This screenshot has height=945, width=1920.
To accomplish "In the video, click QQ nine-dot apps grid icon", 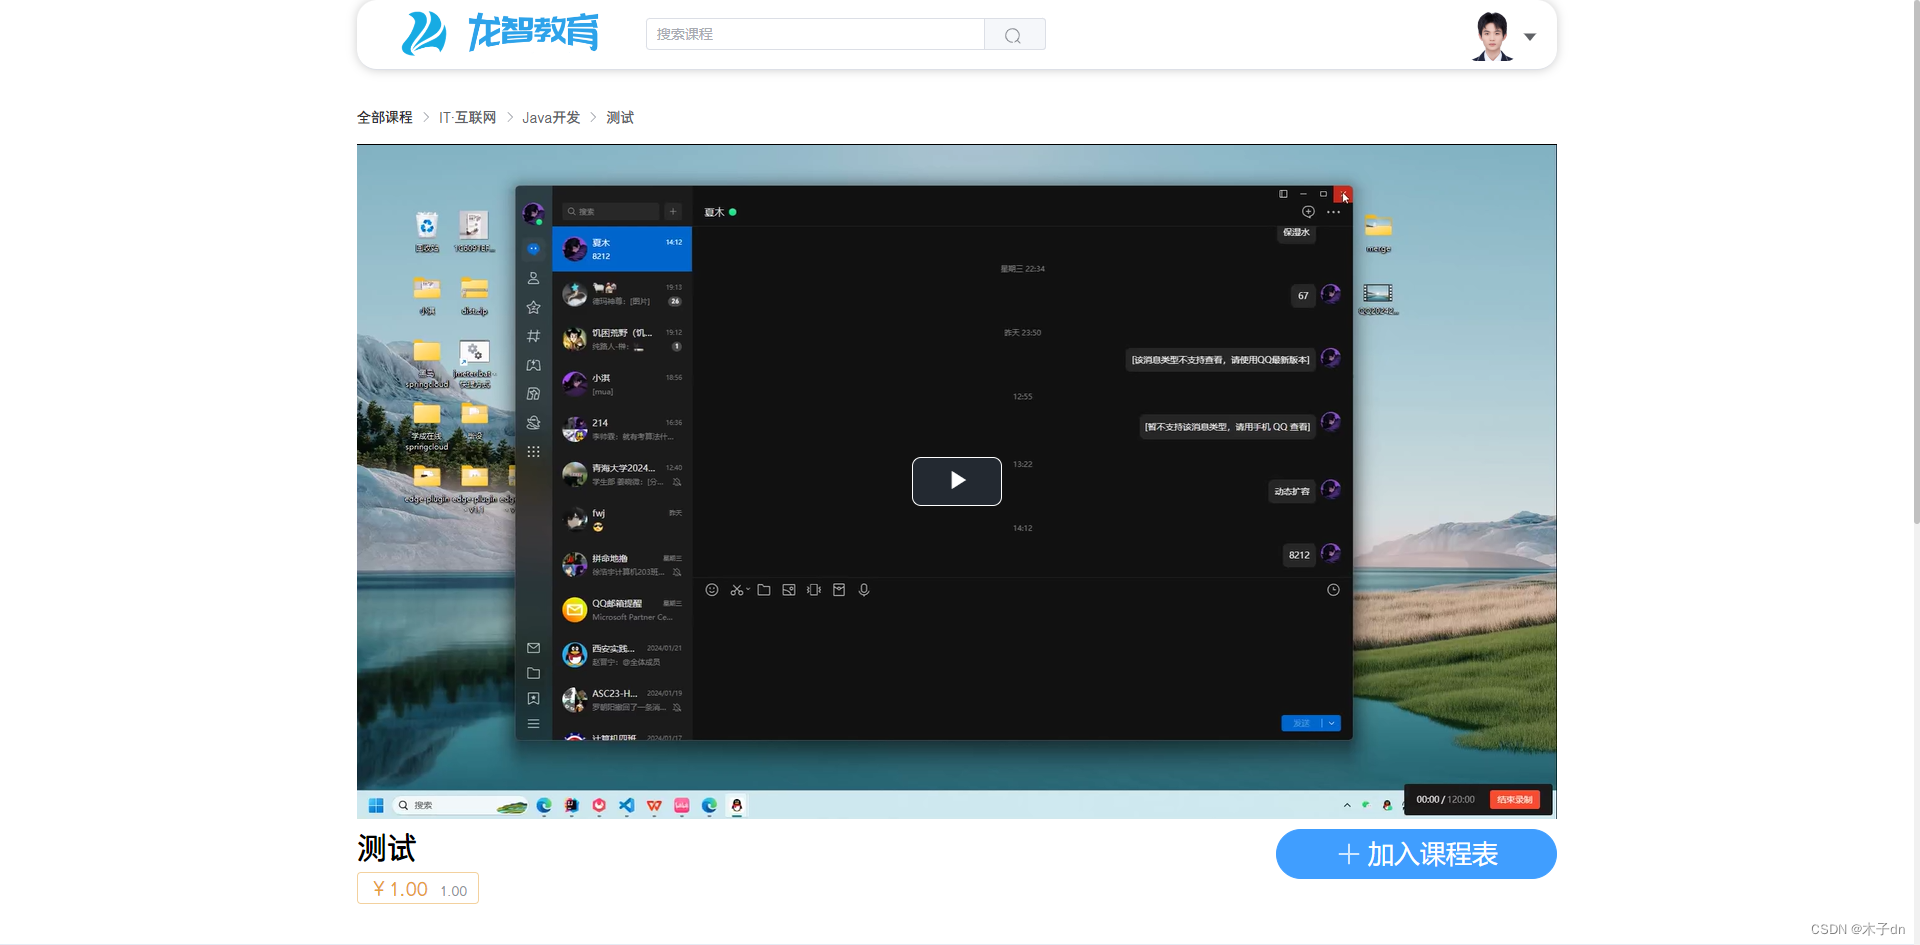I will 533,452.
